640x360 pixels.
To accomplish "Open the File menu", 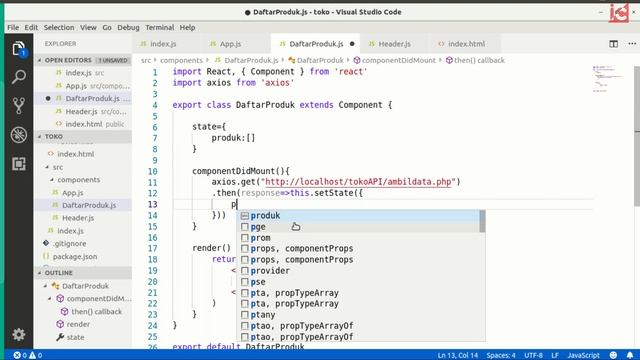I will tap(13, 27).
